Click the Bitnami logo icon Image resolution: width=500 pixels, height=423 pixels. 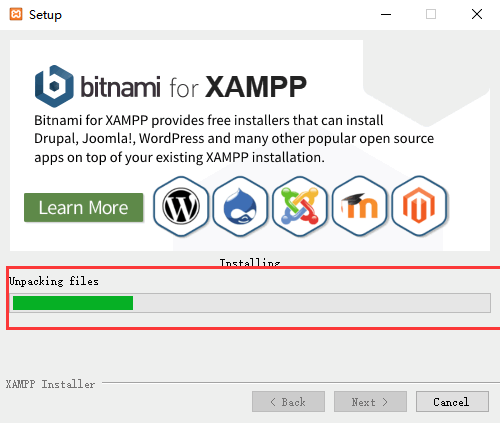54,86
